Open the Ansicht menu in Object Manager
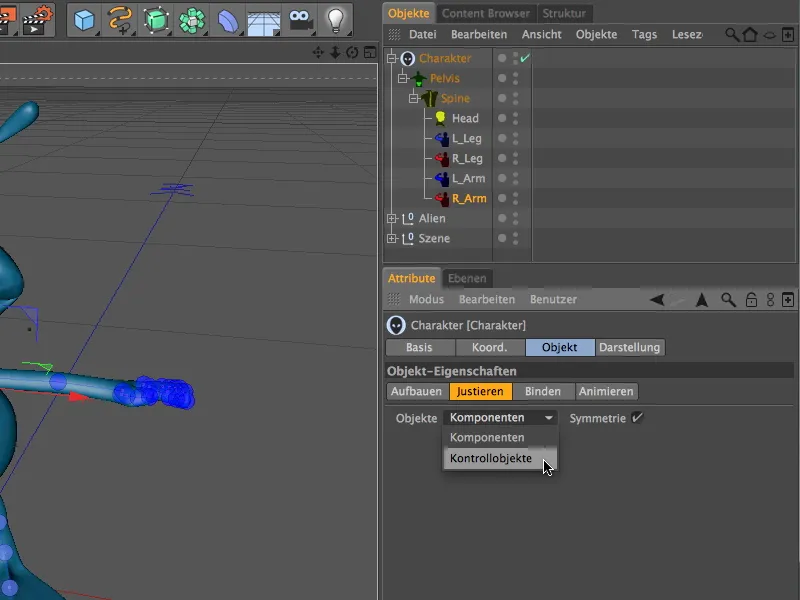This screenshot has width=800, height=600. point(541,35)
